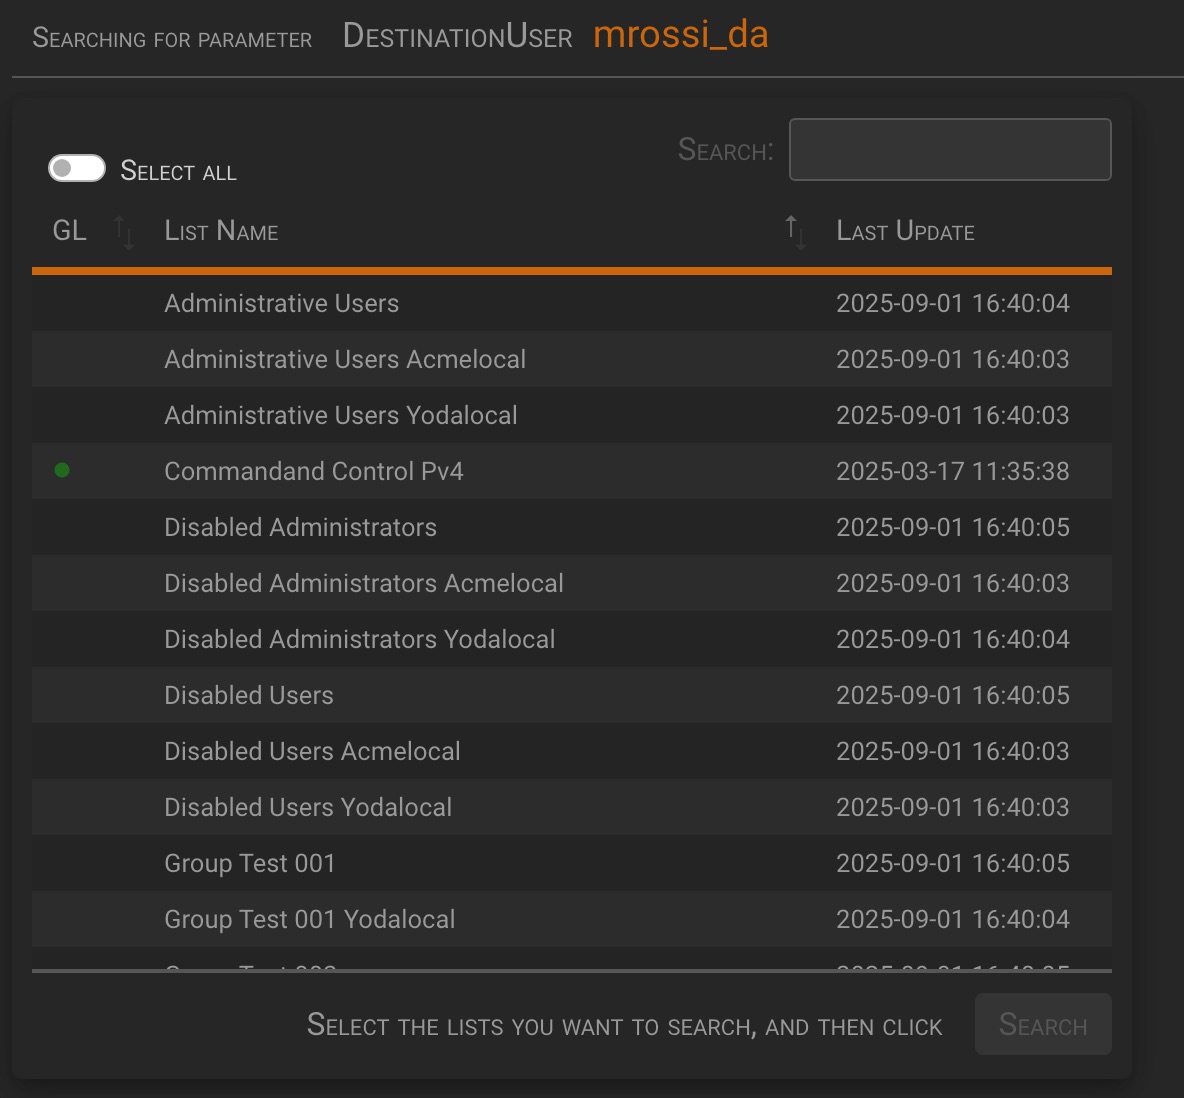Click green dot on Commandand Control Pv4
The height and width of the screenshot is (1098, 1184).
tap(62, 470)
